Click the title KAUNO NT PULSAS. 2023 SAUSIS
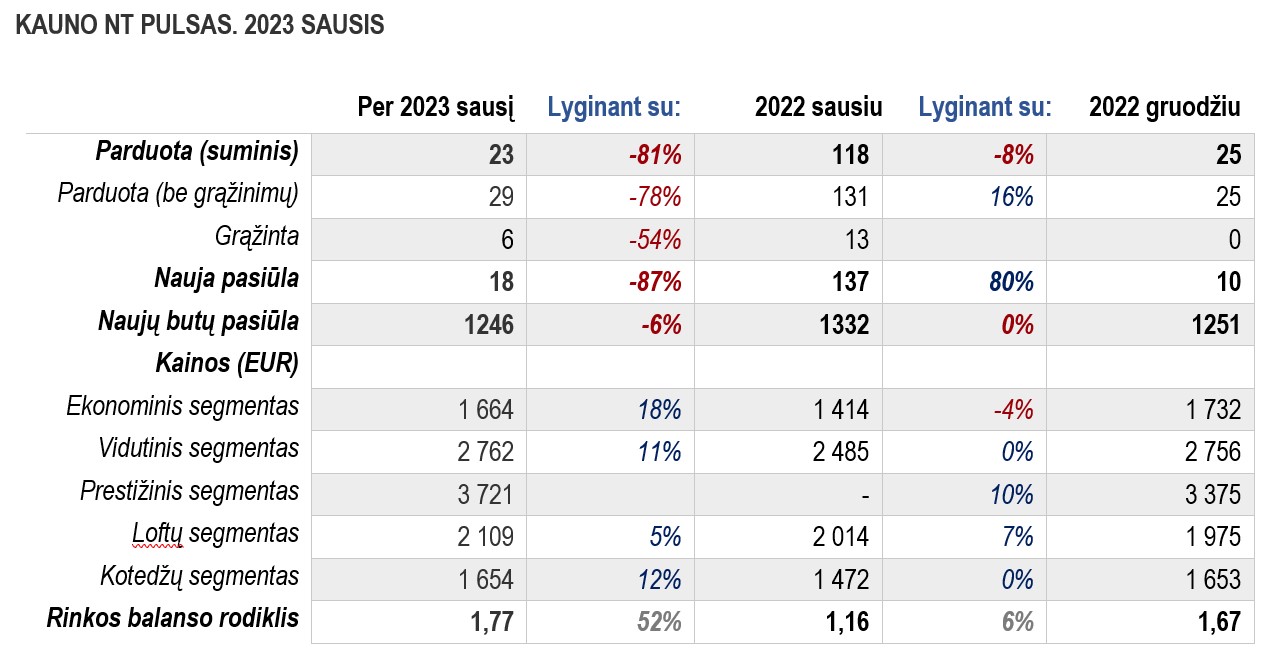 (x=199, y=26)
